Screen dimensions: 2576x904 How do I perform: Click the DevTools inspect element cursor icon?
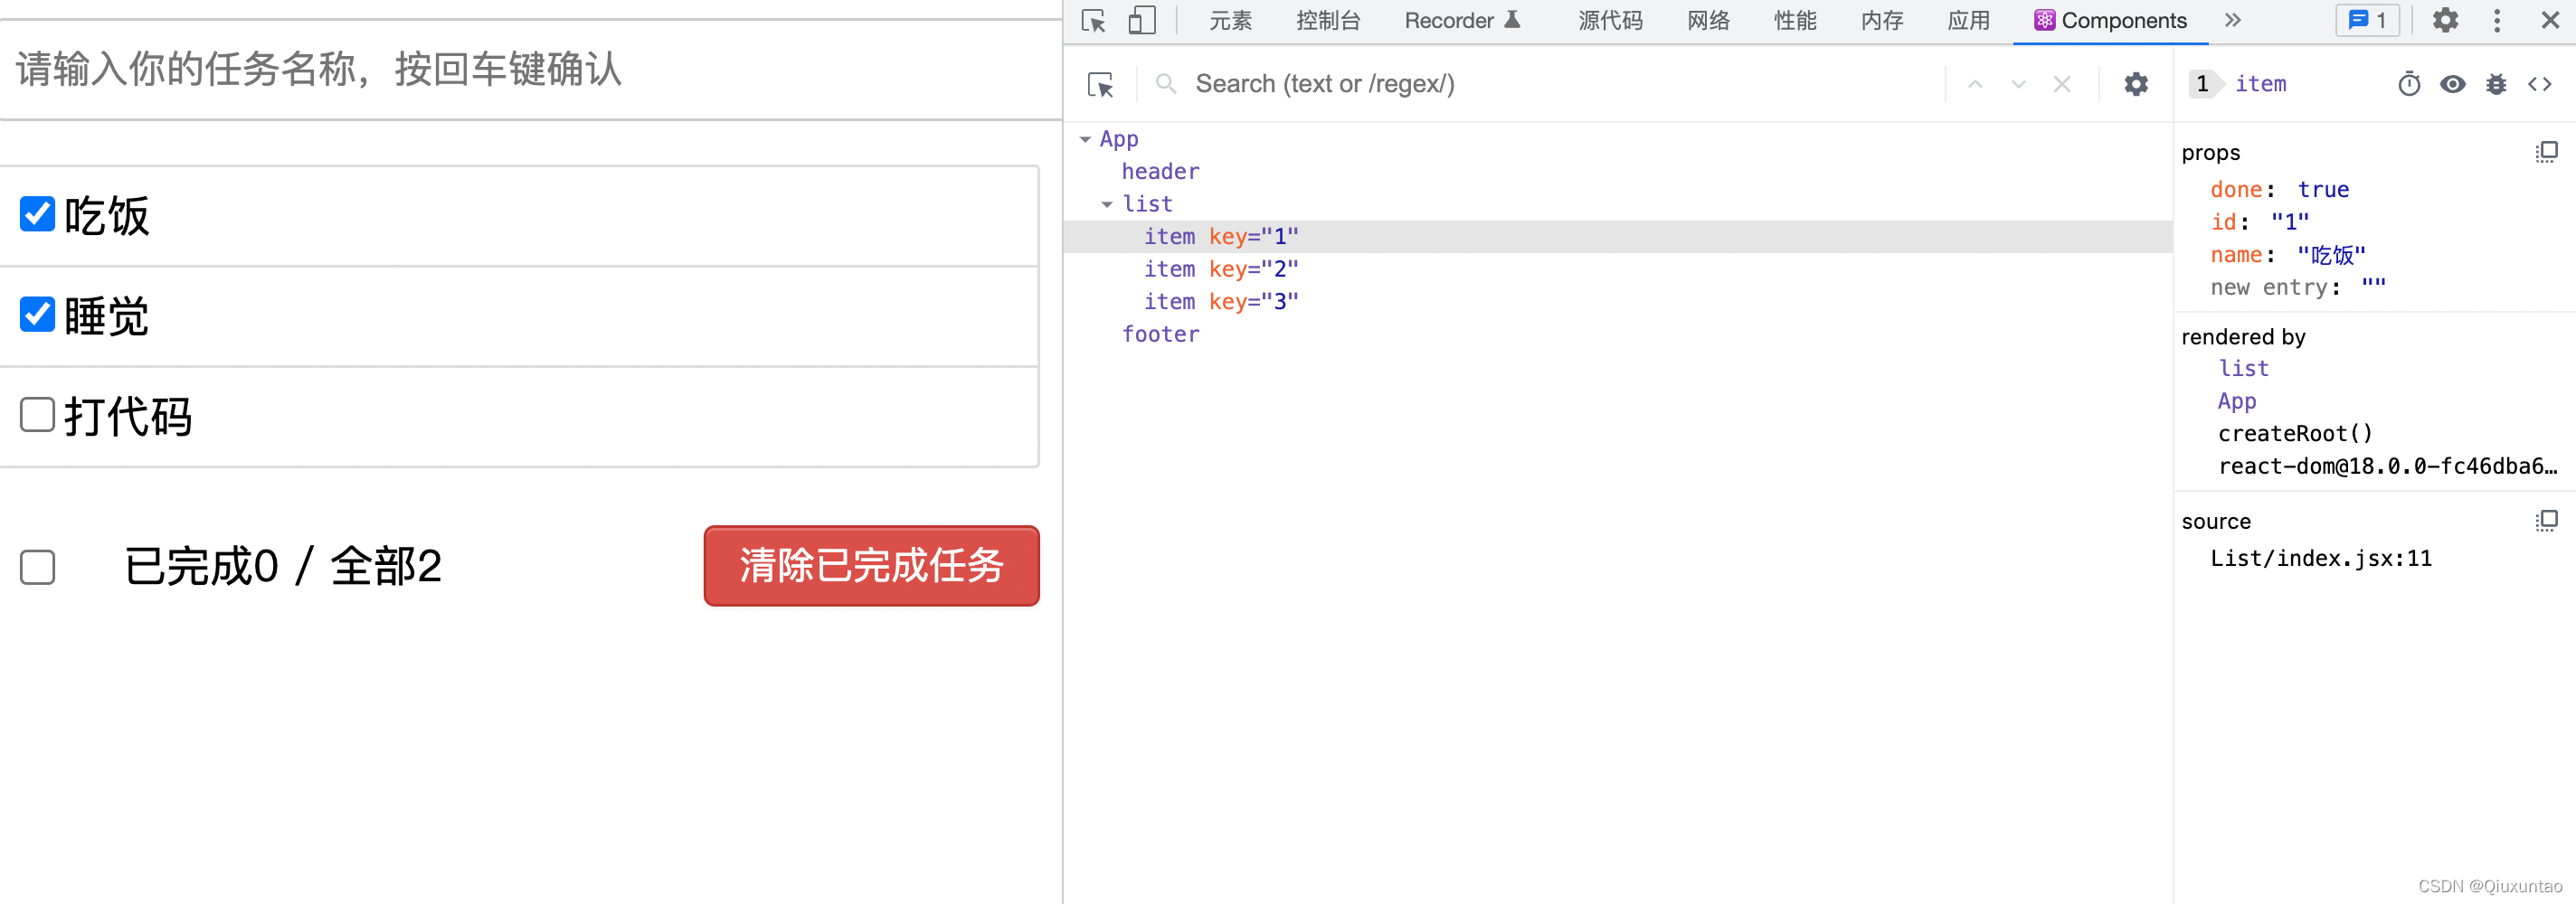click(1093, 21)
